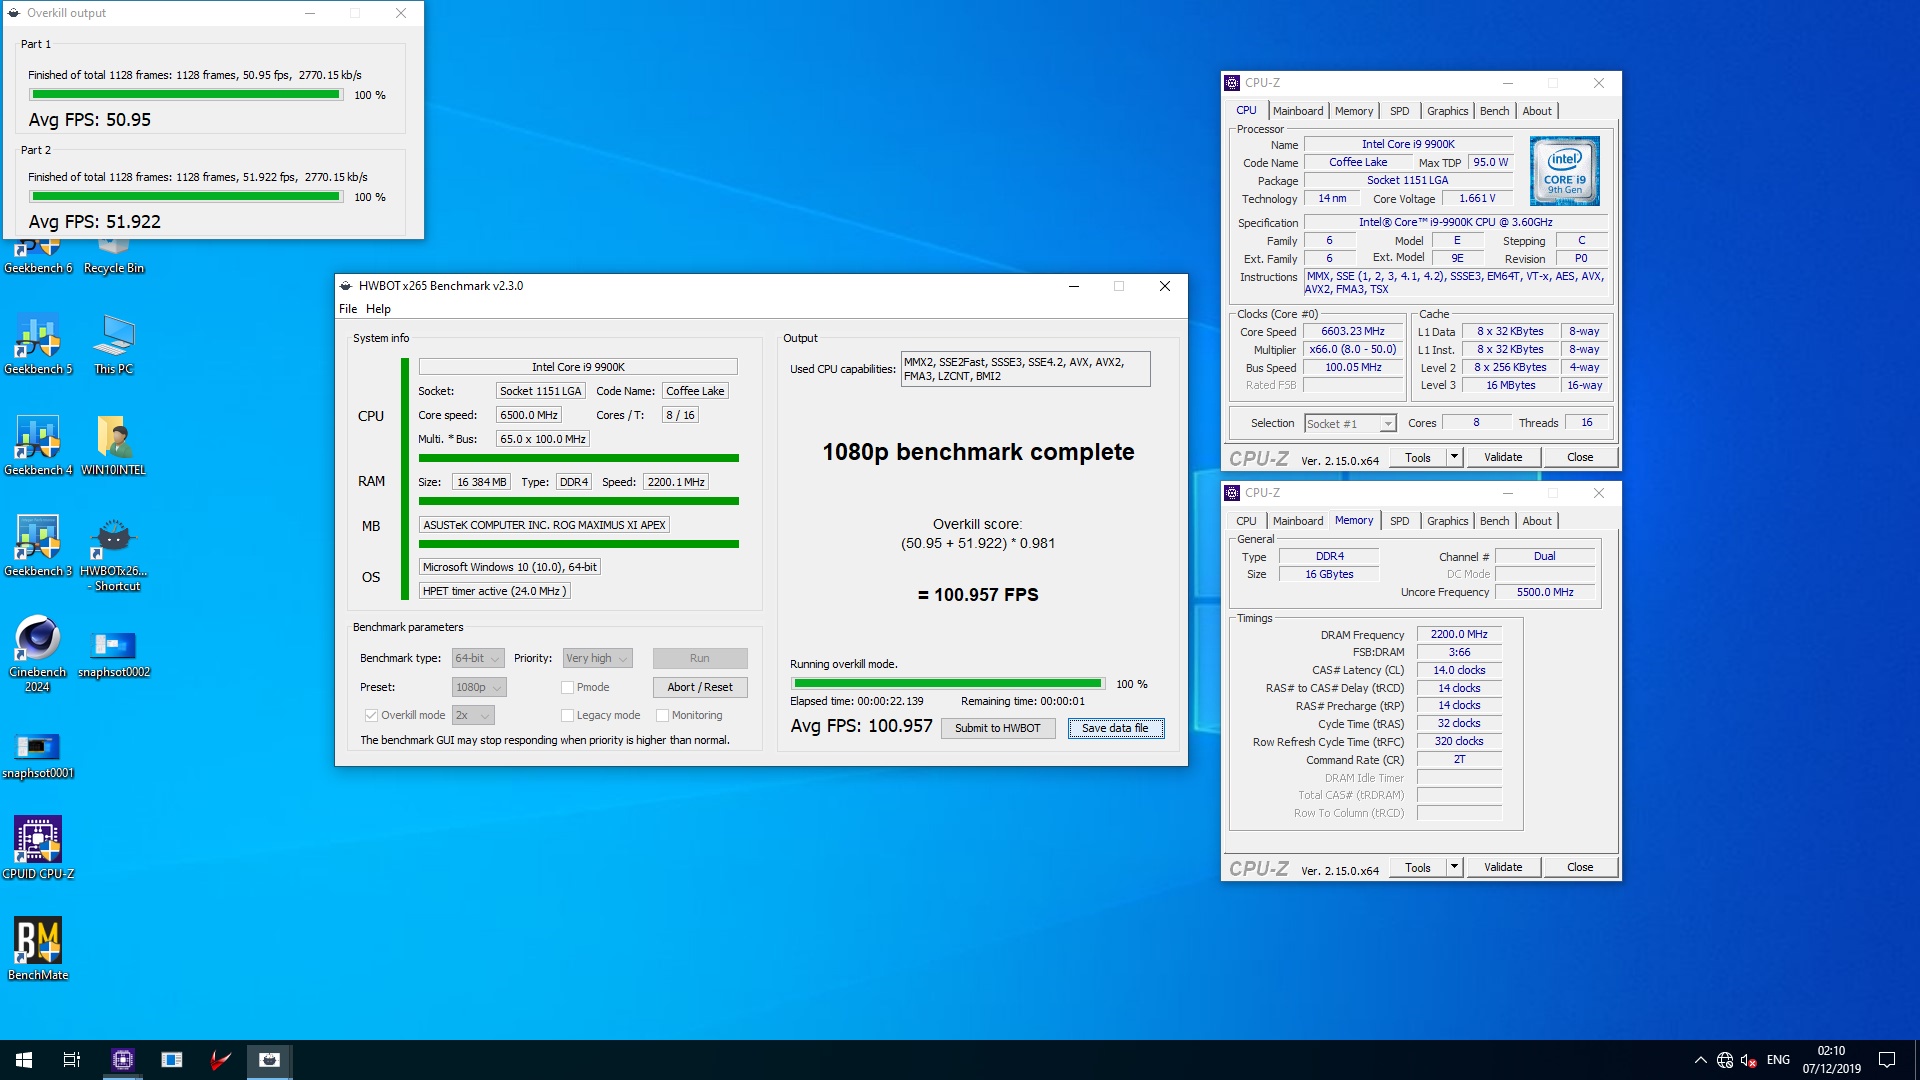Open This PC desktop icon
Image resolution: width=1920 pixels, height=1080 pixels.
point(113,345)
